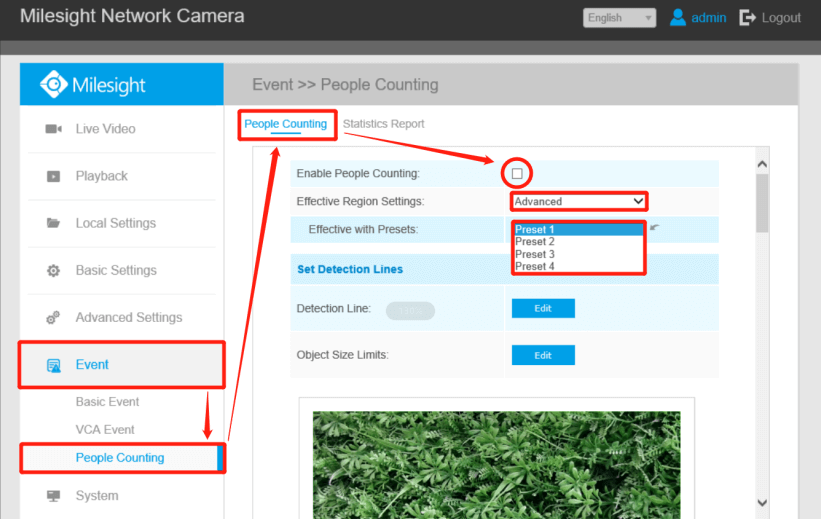Click the Logout exit icon
This screenshot has height=519, width=821.
[x=747, y=18]
